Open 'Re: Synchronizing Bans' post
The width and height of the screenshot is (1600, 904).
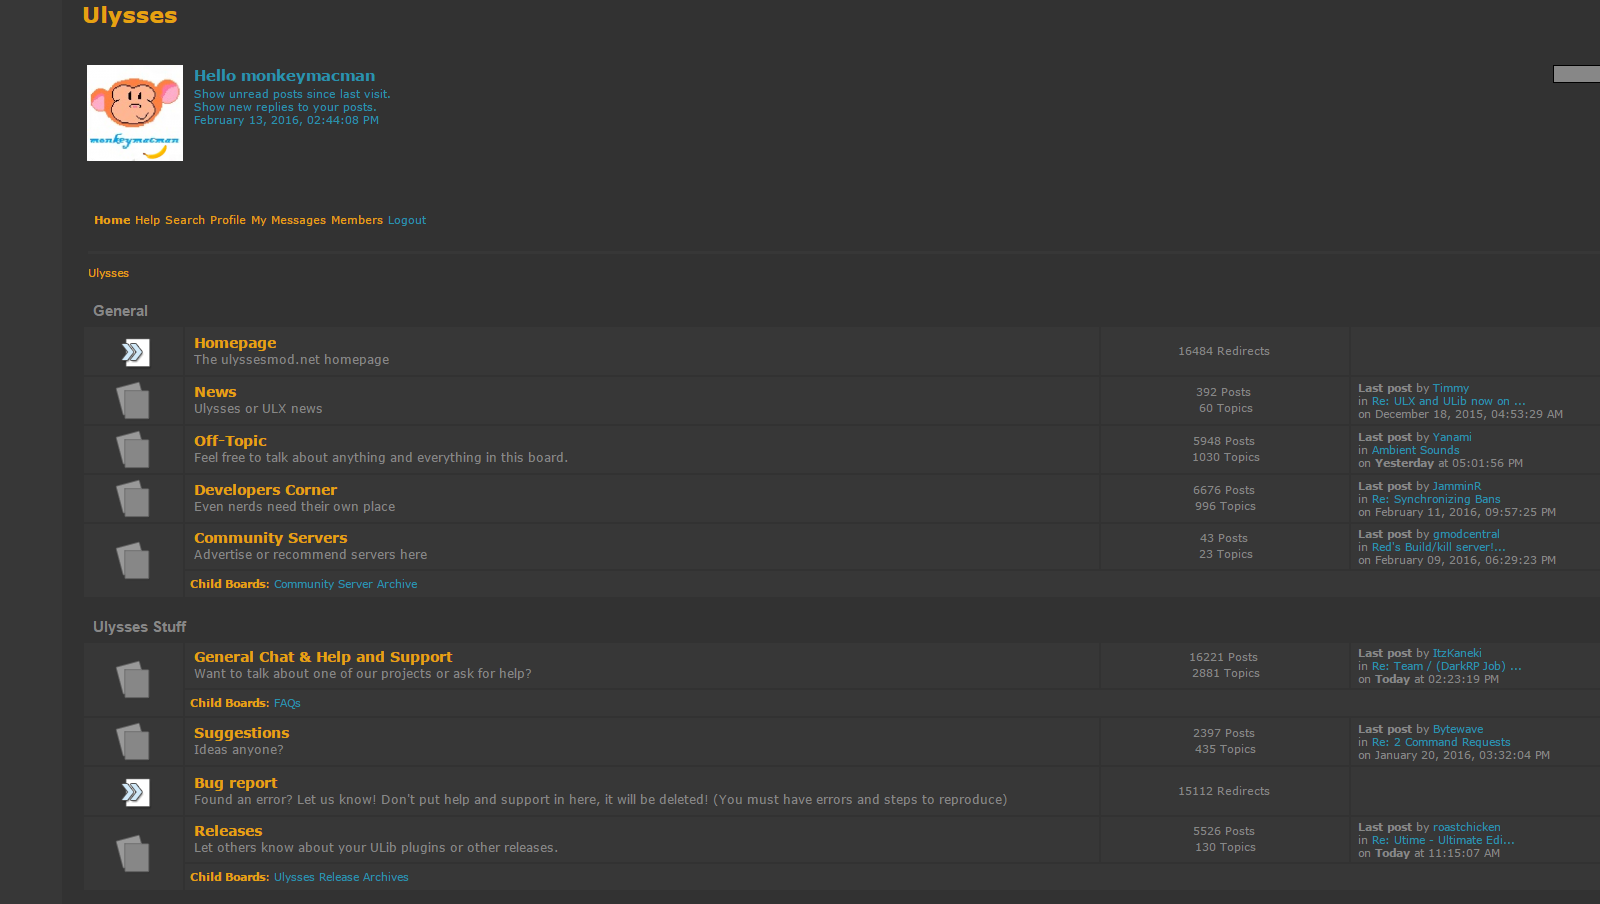point(1435,499)
